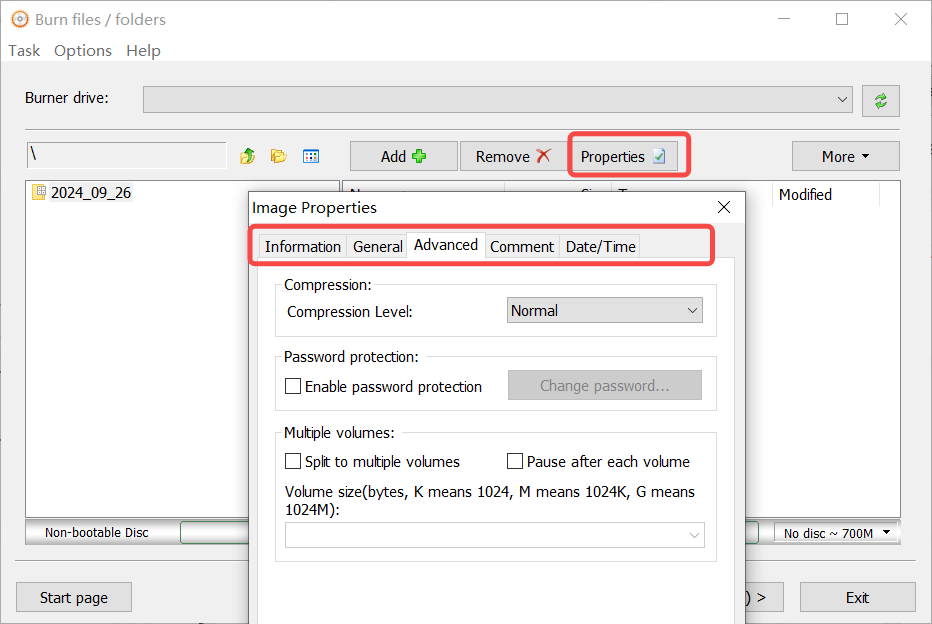This screenshot has height=624, width=932.
Task: Enable password protection checkbox
Action: click(x=293, y=386)
